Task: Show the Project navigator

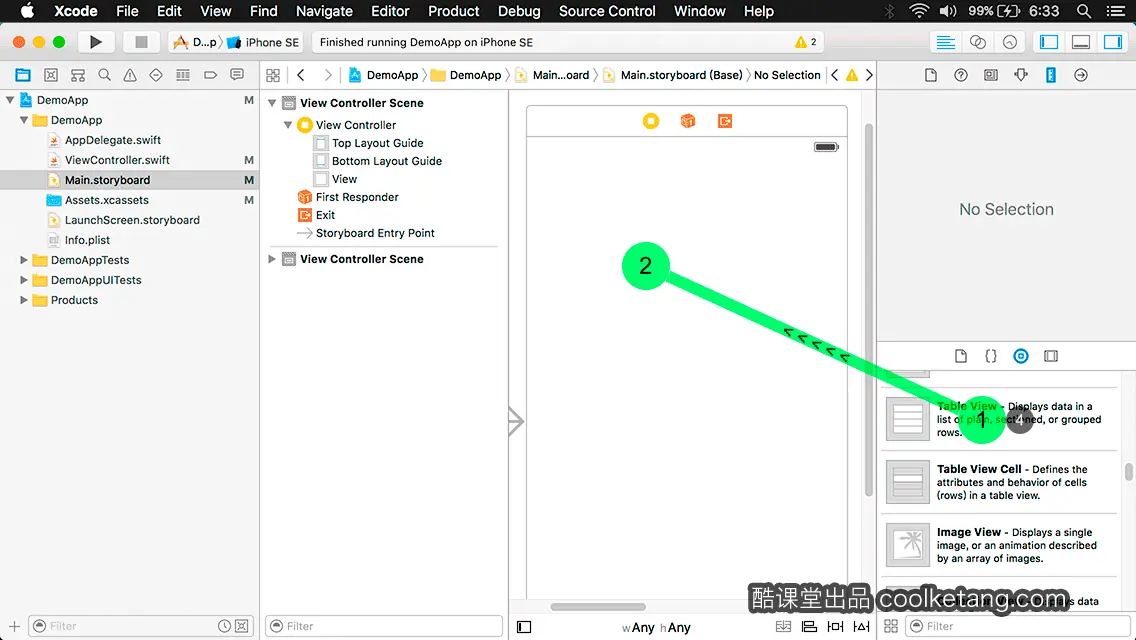Action: click(x=23, y=75)
